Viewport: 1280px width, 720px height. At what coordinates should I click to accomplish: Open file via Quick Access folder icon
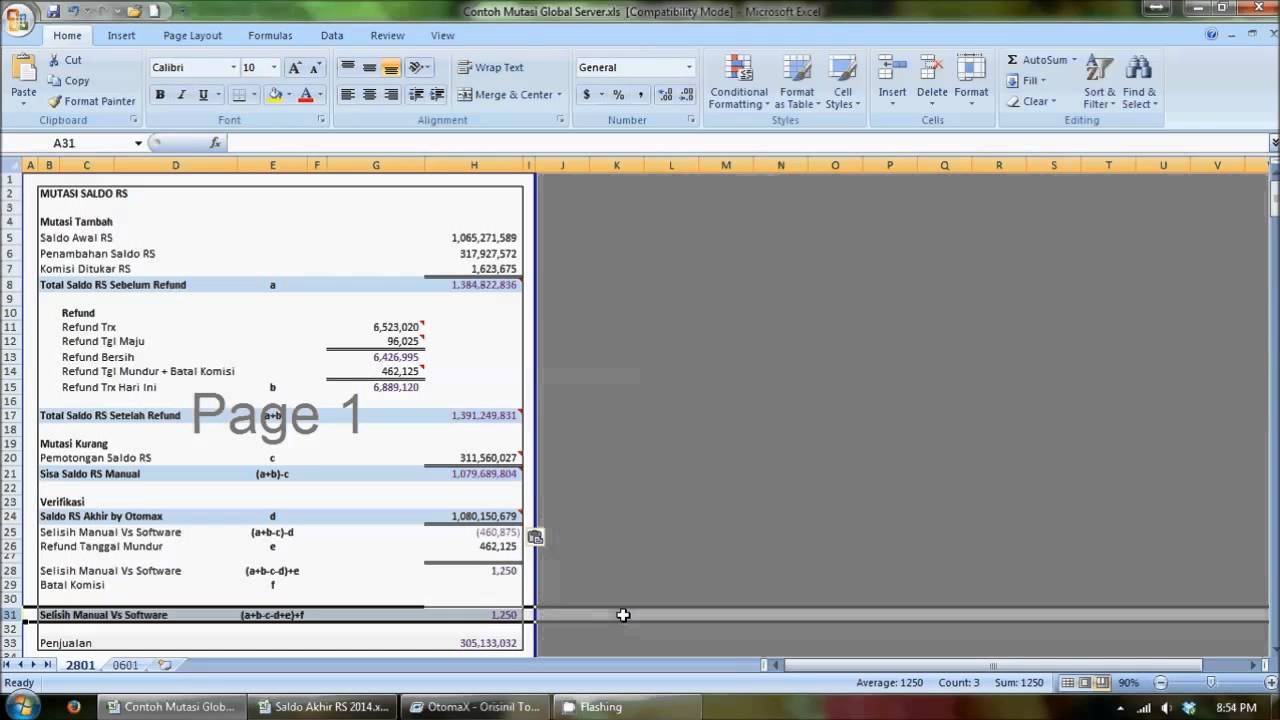134,11
